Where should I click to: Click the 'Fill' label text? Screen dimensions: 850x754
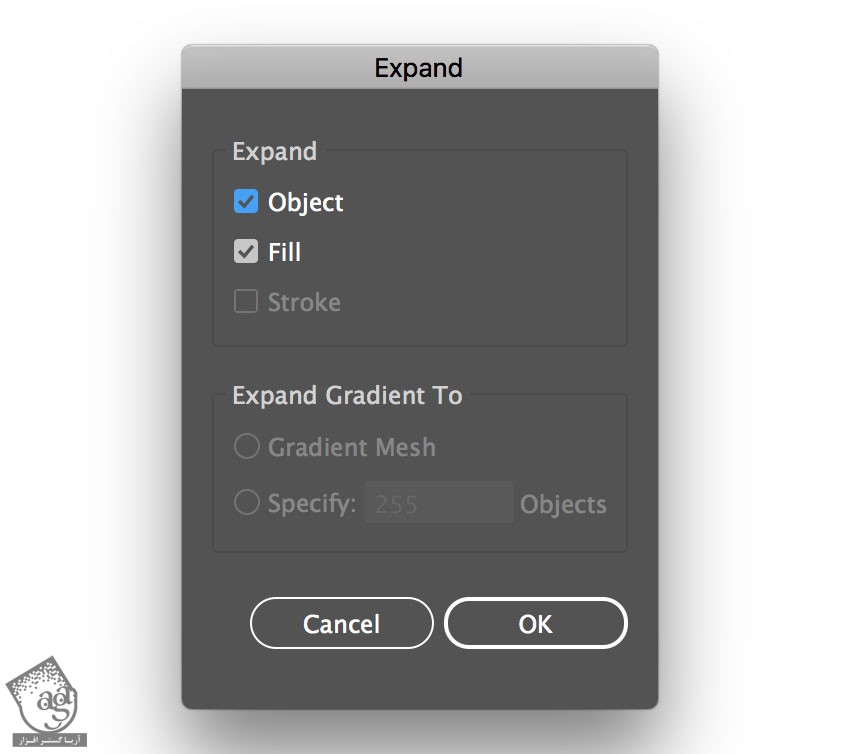[284, 253]
